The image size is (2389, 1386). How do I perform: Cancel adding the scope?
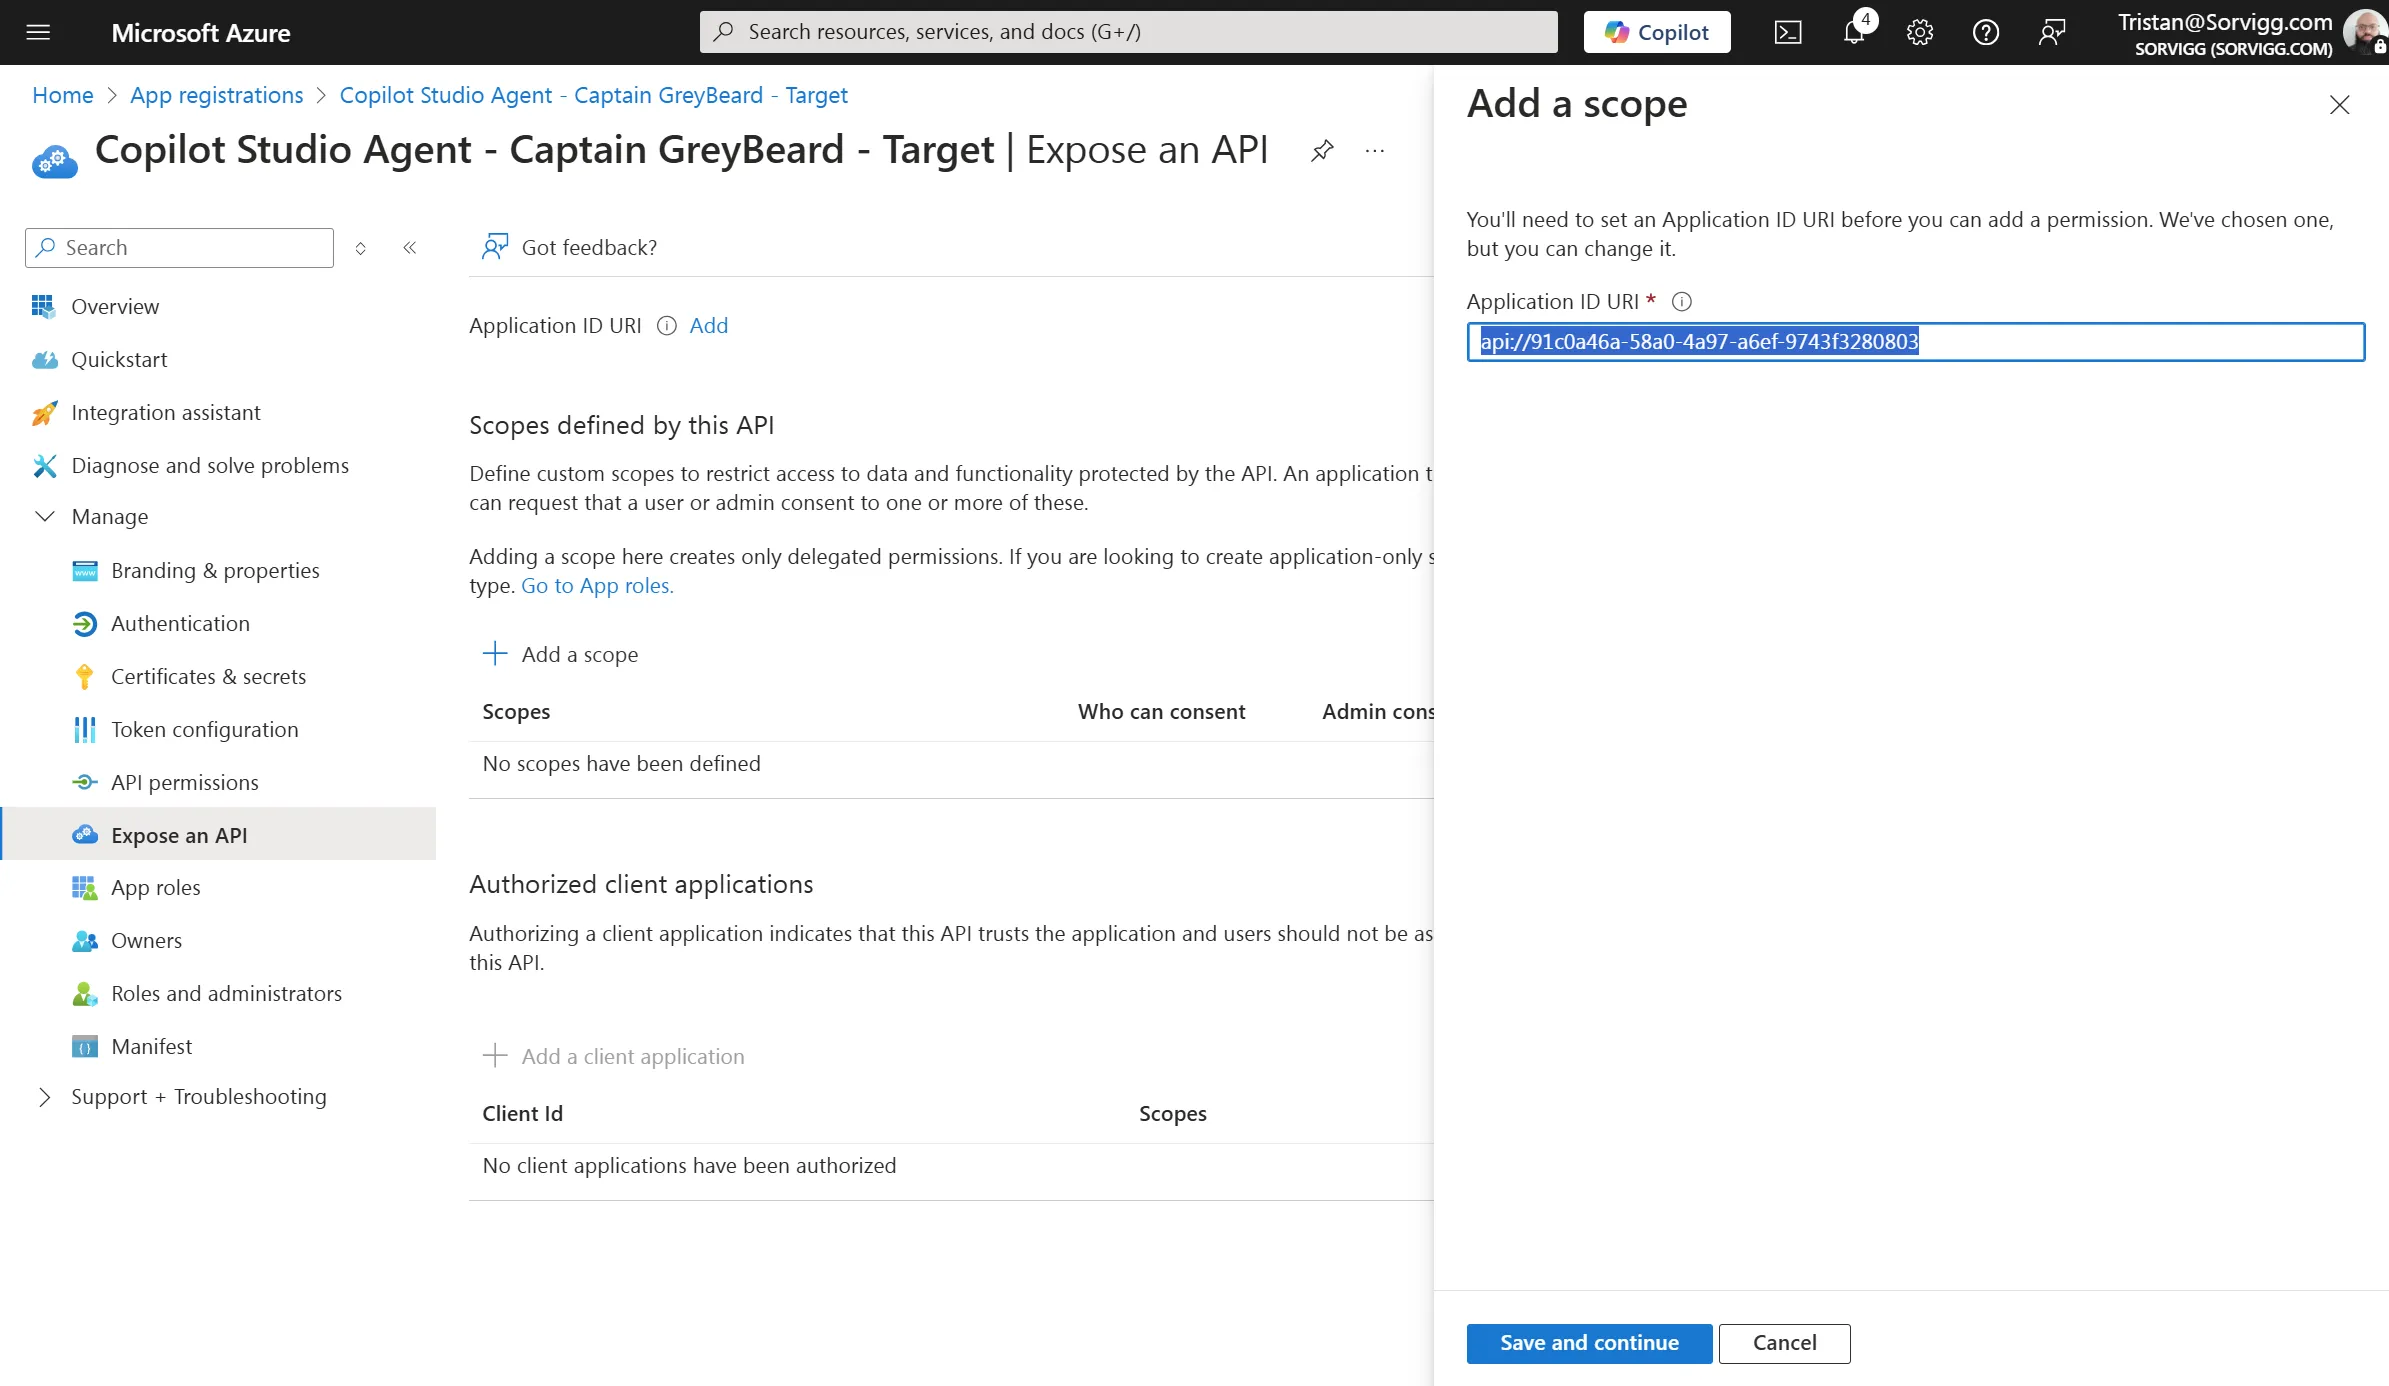pos(1784,1343)
